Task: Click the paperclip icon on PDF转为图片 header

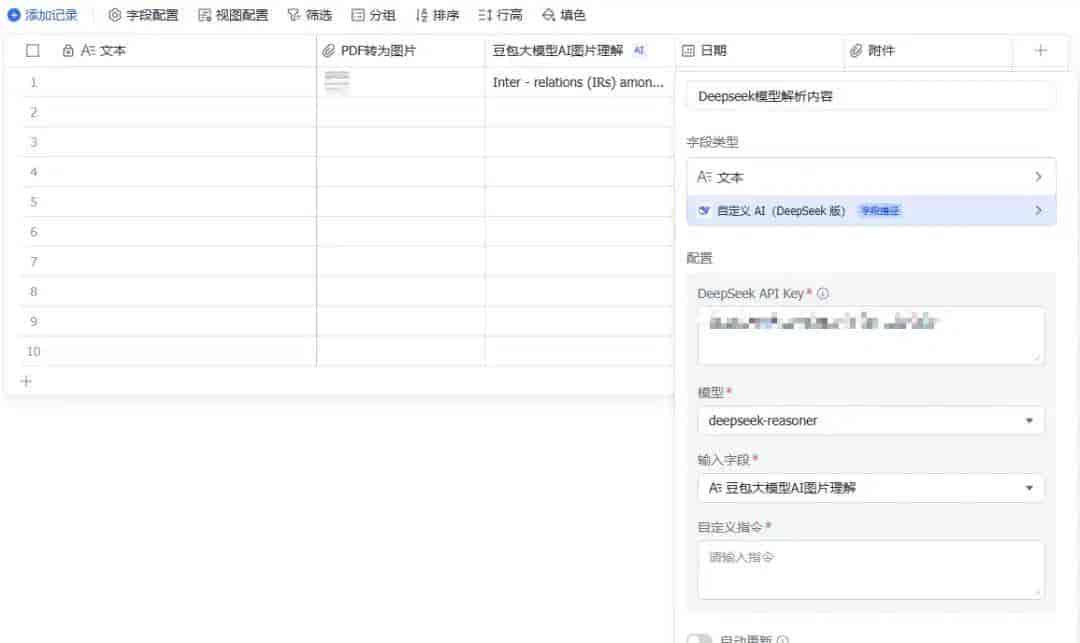Action: click(x=329, y=50)
